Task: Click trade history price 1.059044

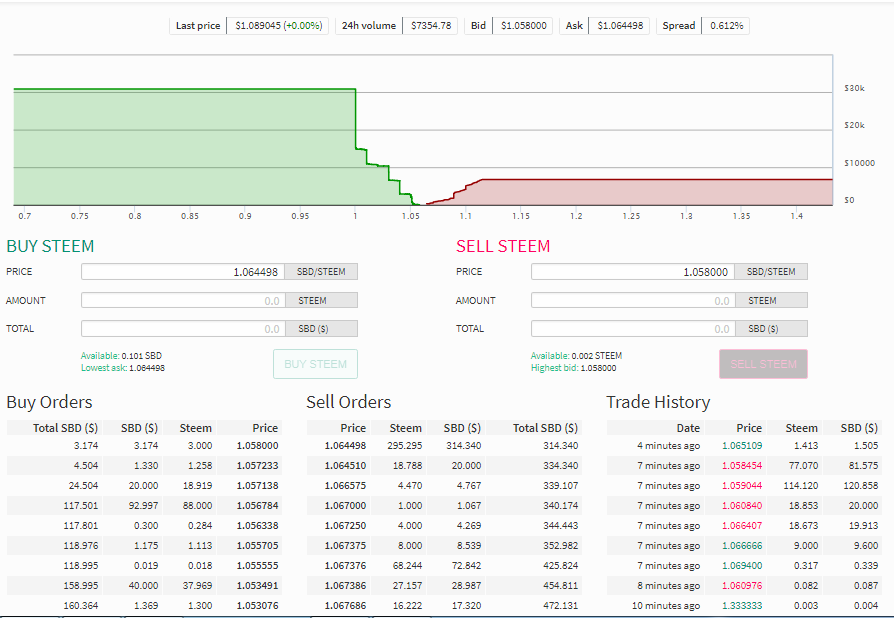Action: 742,485
